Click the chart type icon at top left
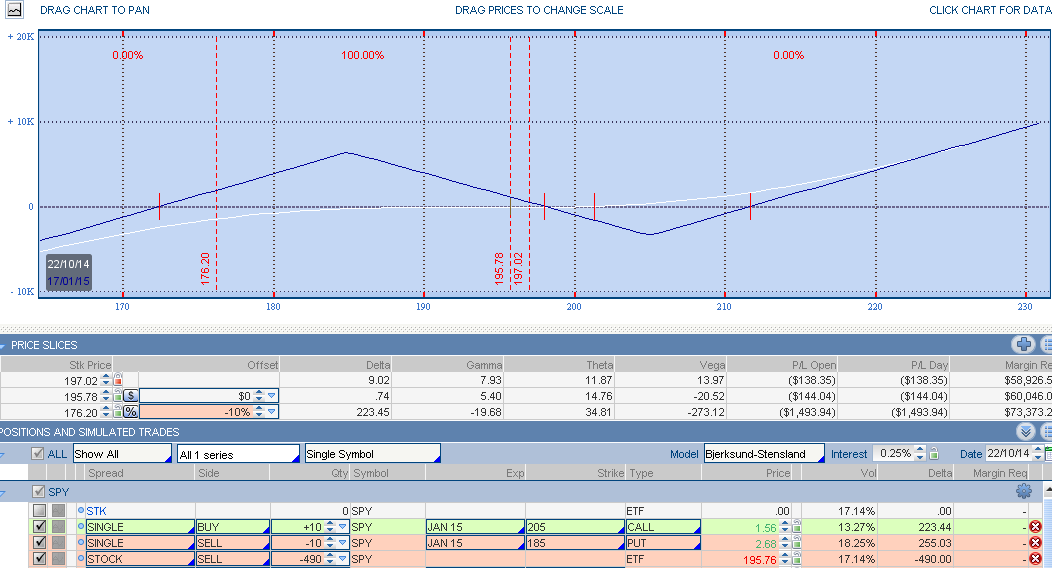1052x568 pixels. [14, 9]
